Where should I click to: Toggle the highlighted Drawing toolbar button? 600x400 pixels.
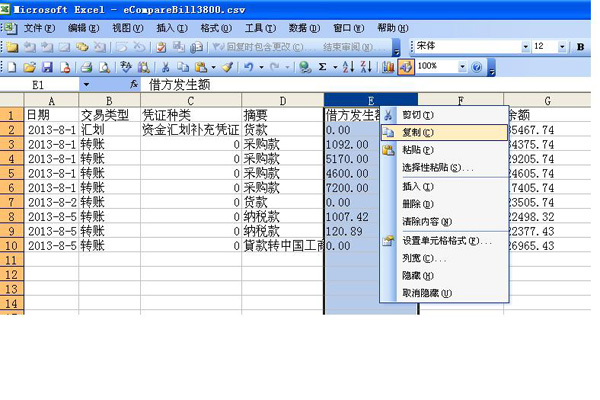(405, 67)
